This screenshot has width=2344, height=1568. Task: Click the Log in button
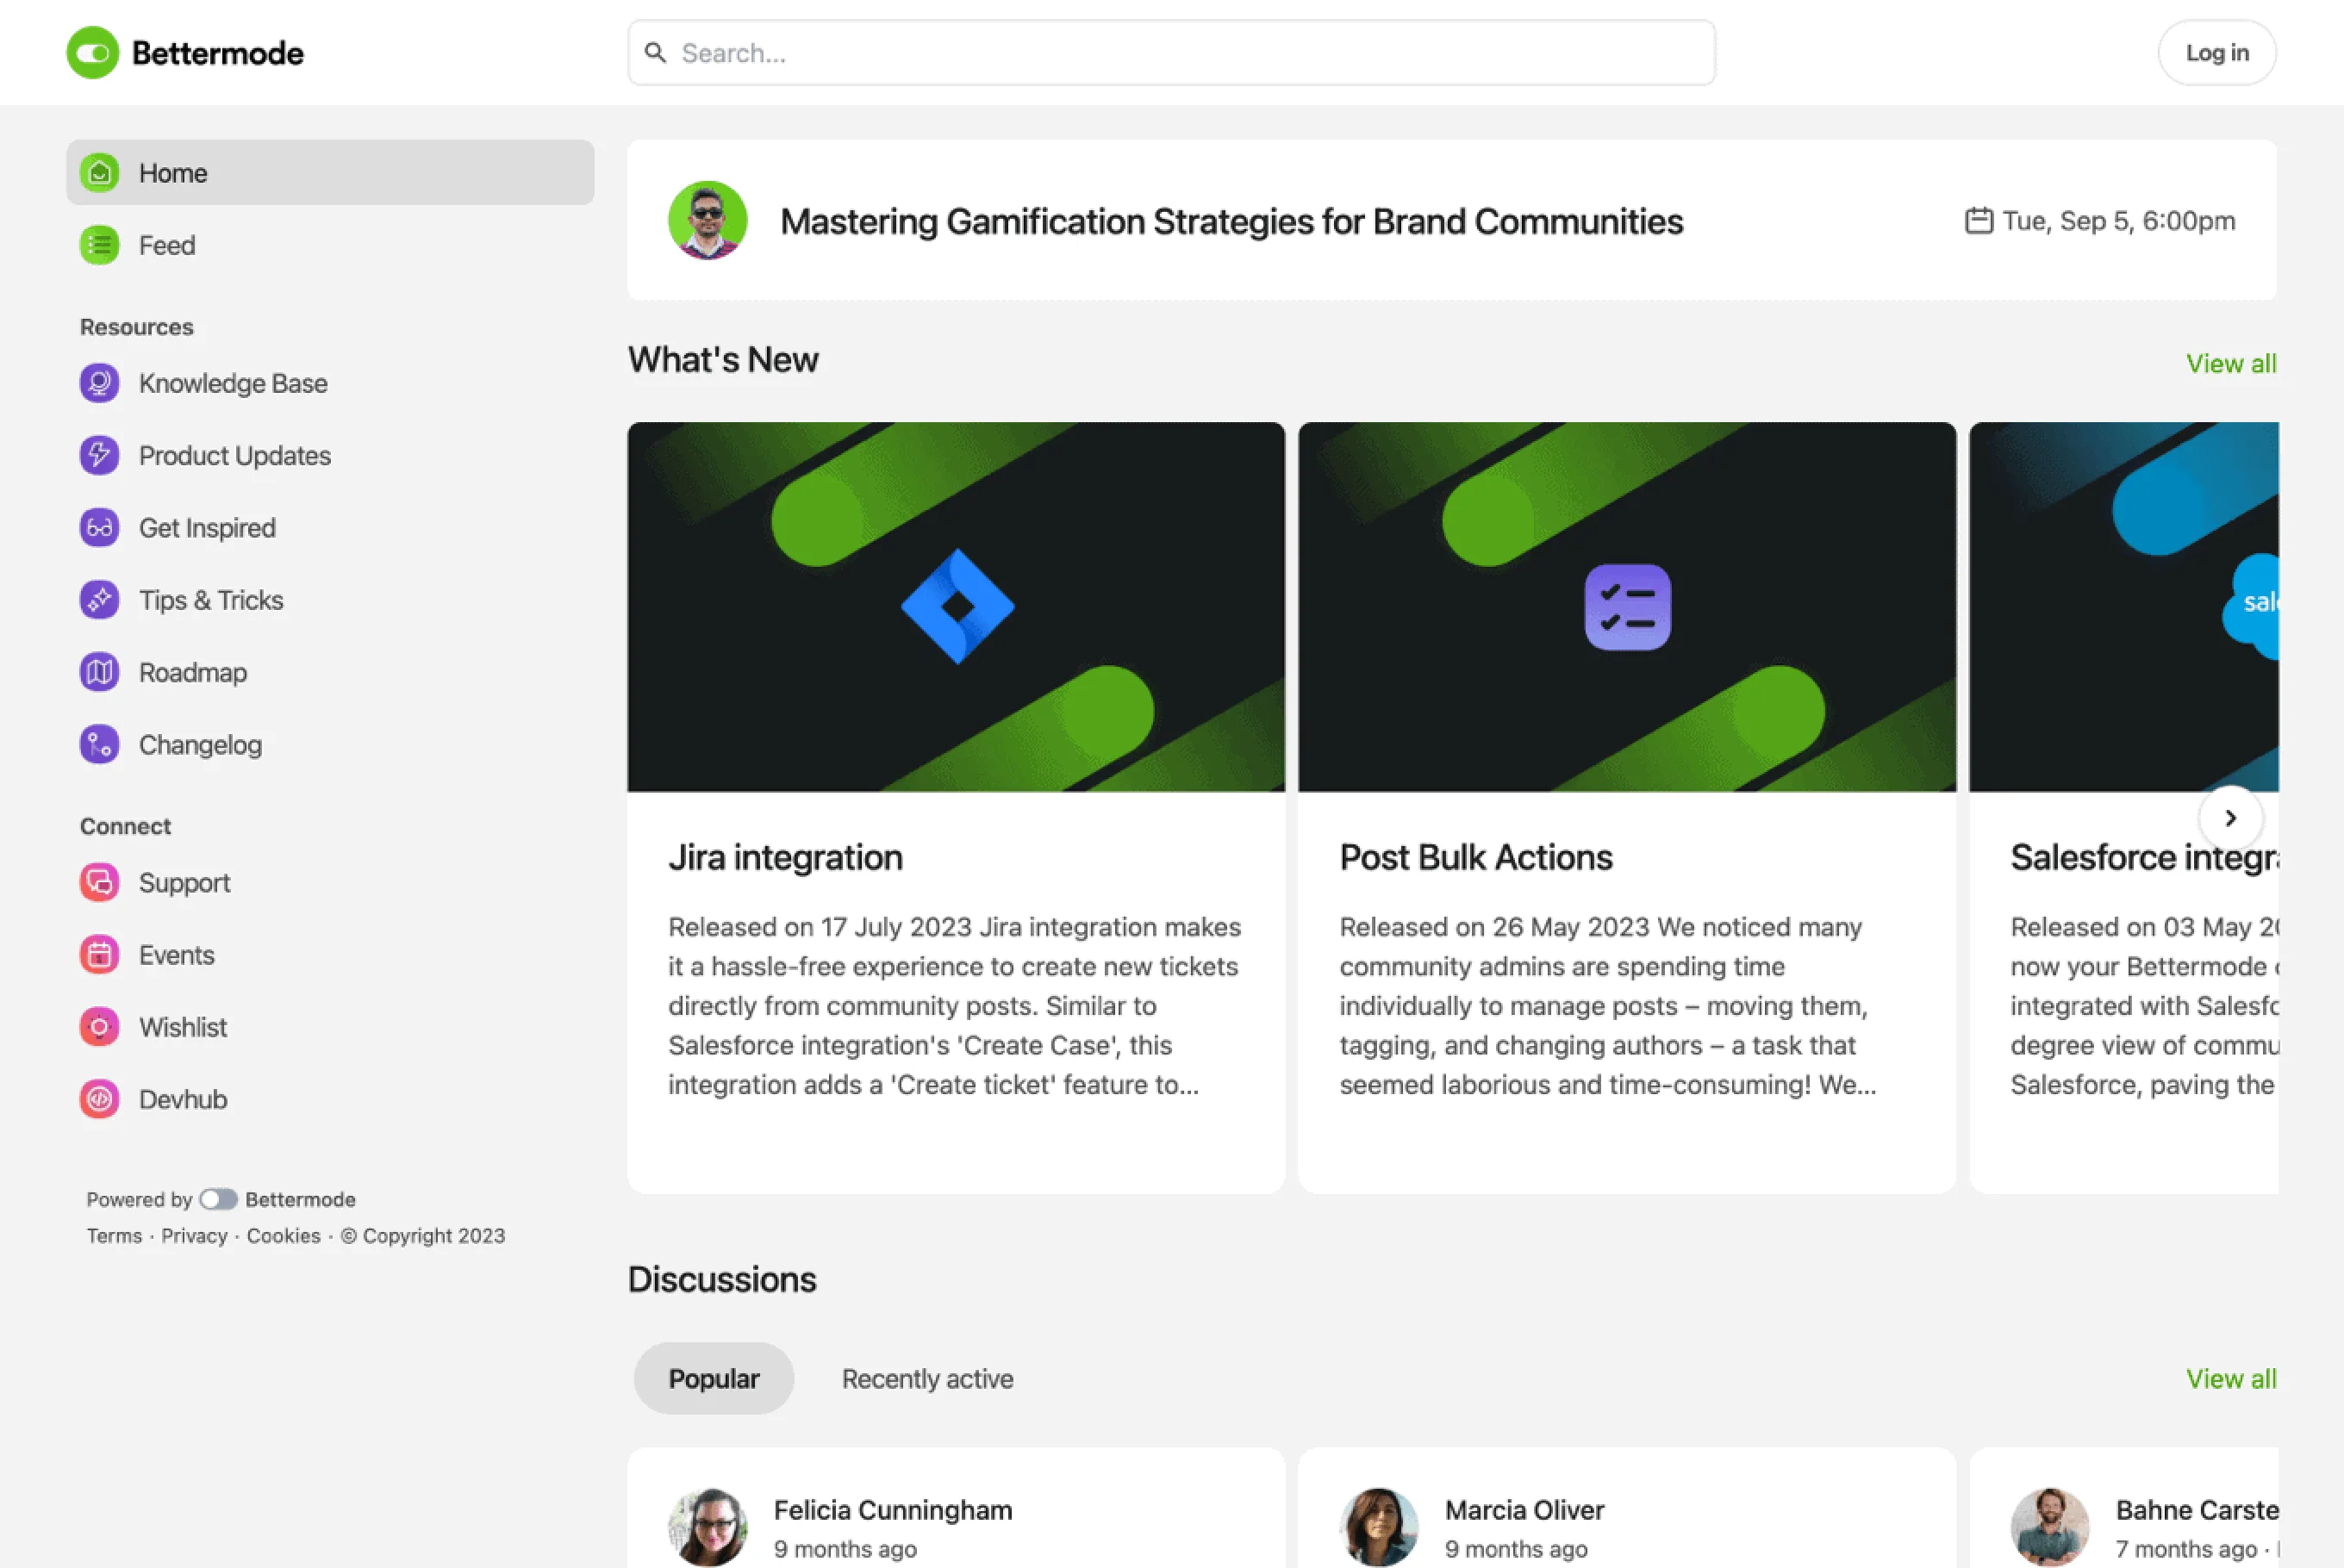(x=2217, y=53)
